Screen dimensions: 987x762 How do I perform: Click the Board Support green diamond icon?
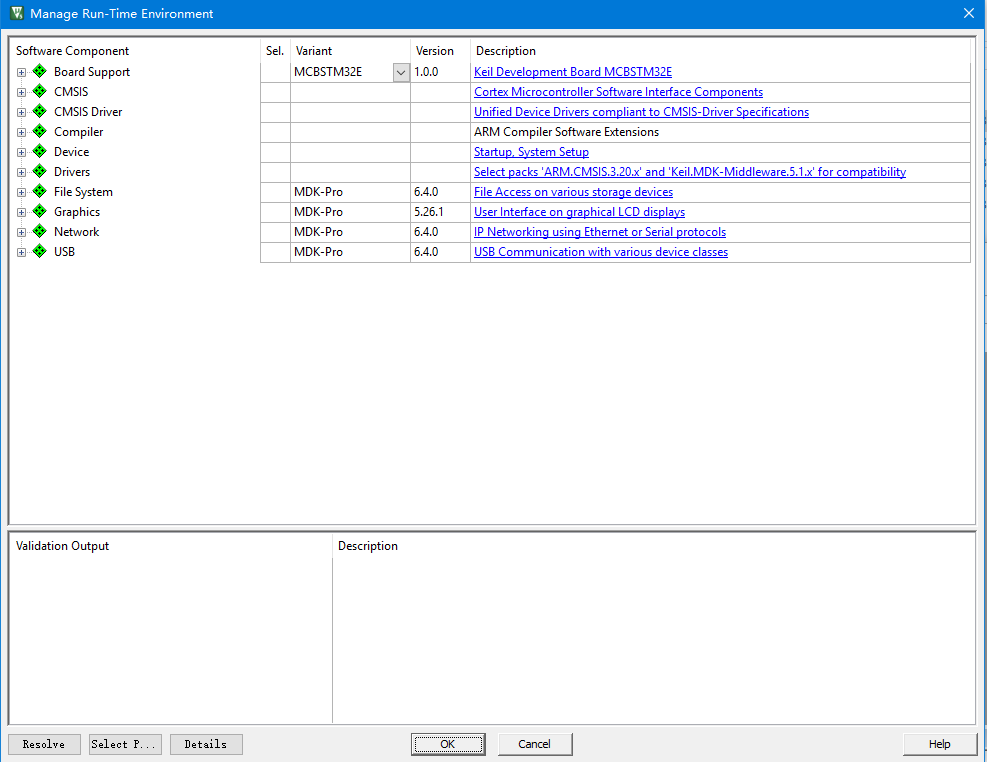click(x=40, y=71)
